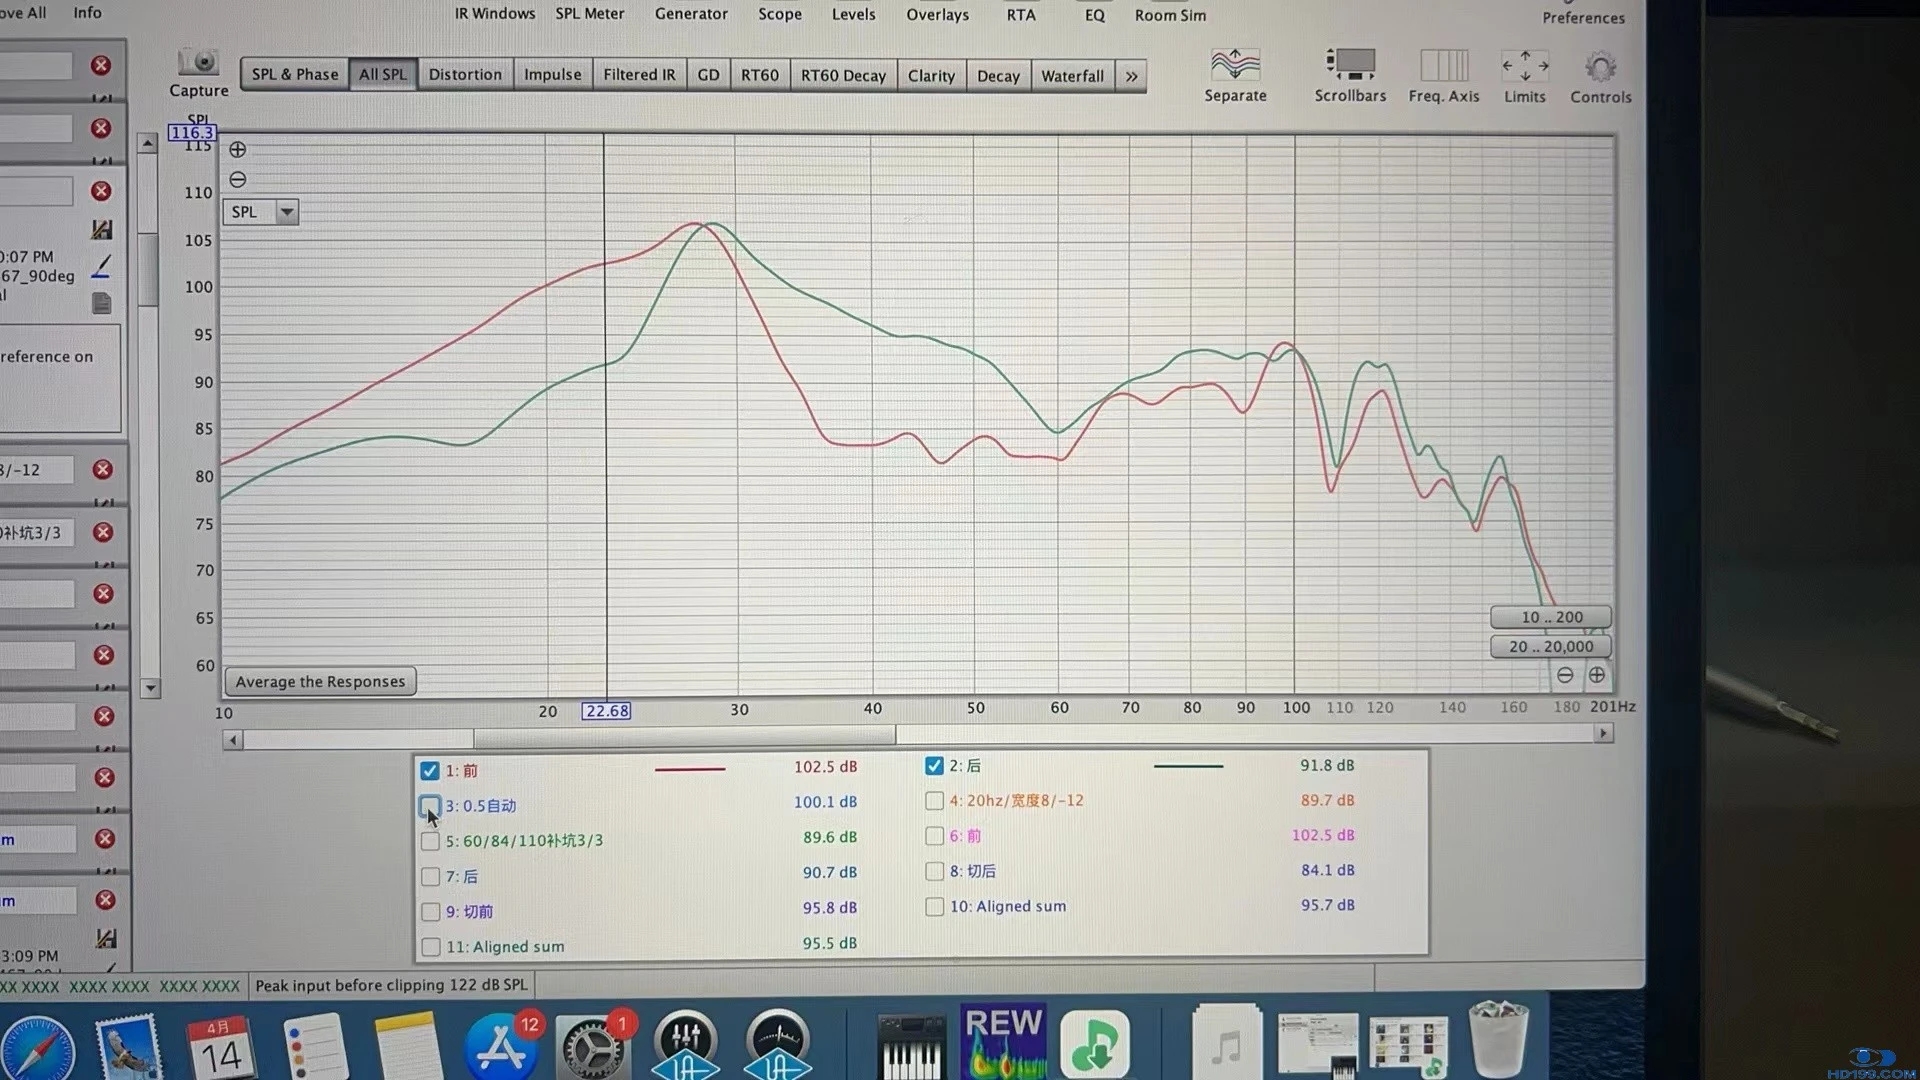
Task: Click the 116.3 SPL top limit field
Action: click(x=192, y=132)
